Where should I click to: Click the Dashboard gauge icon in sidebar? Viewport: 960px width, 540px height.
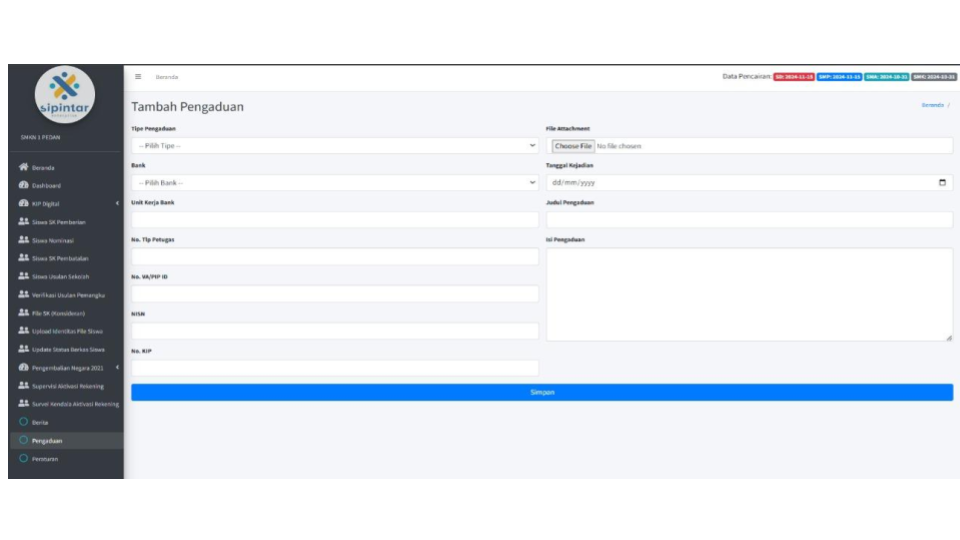22,185
